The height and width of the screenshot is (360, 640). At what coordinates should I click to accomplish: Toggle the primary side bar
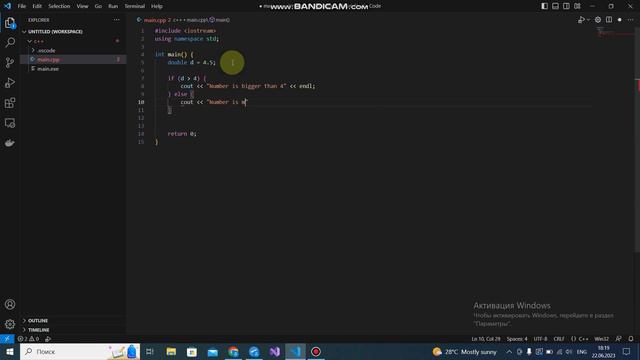click(544, 6)
